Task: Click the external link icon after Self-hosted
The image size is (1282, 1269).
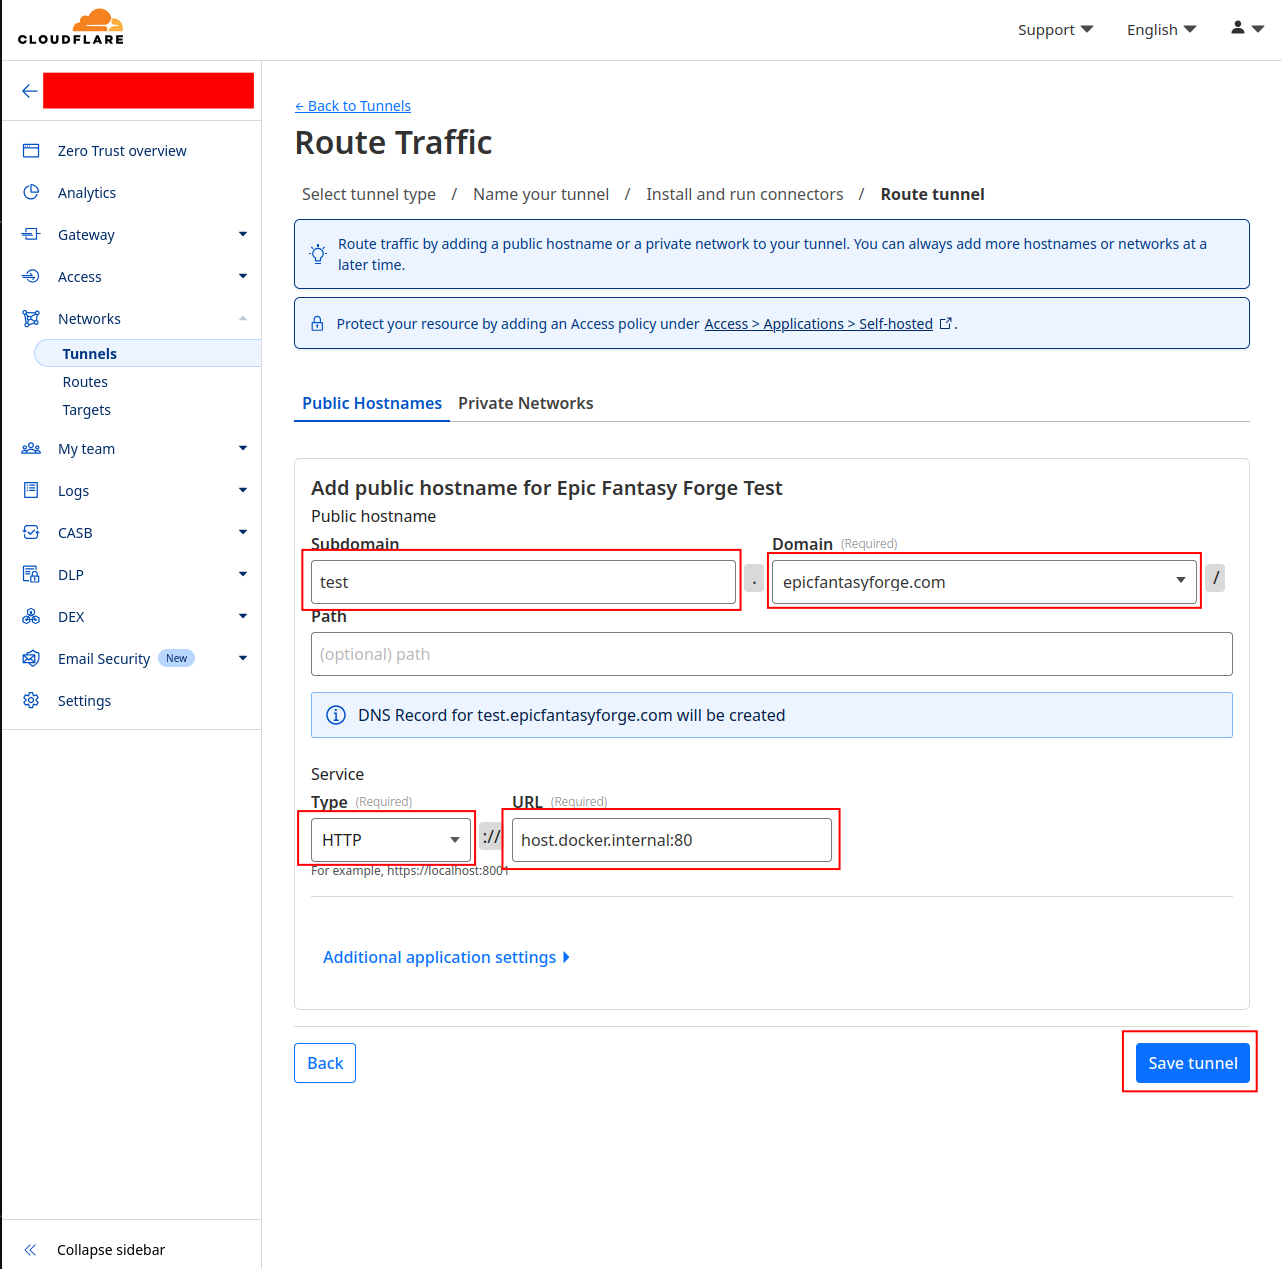Action: click(x=945, y=324)
